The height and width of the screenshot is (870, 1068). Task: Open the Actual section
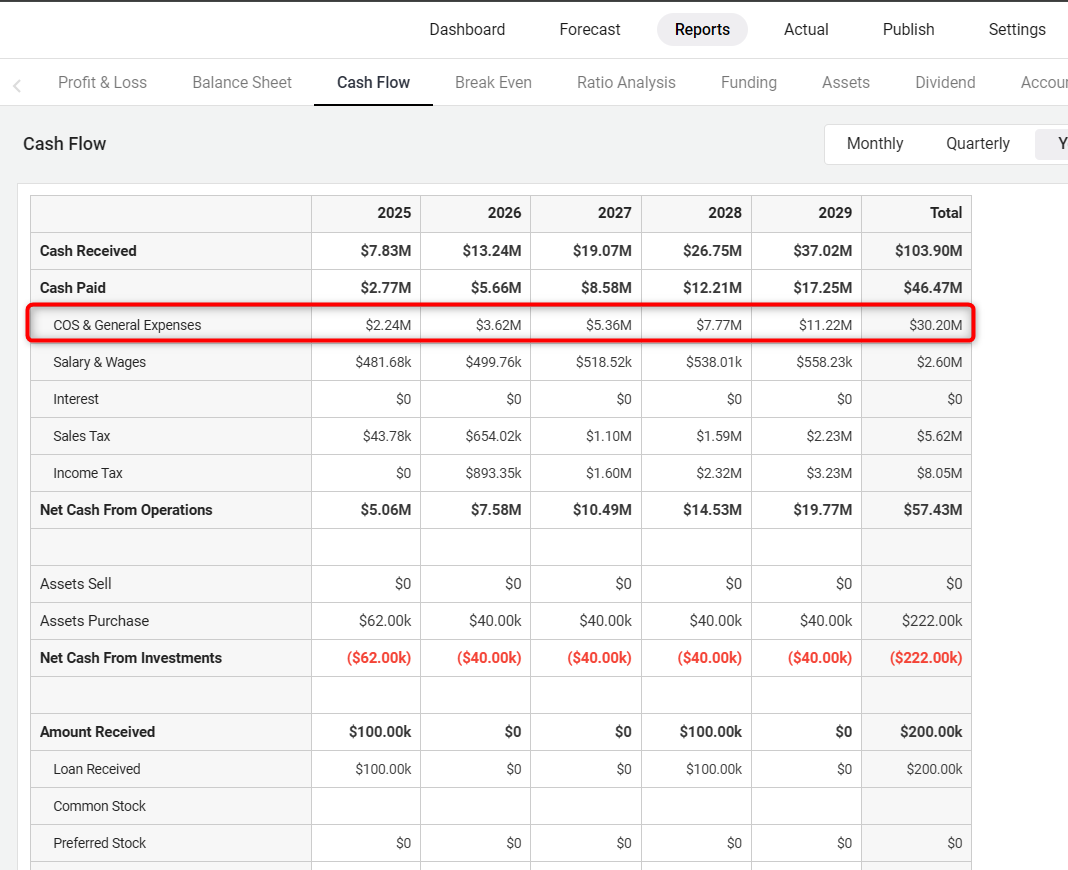806,30
